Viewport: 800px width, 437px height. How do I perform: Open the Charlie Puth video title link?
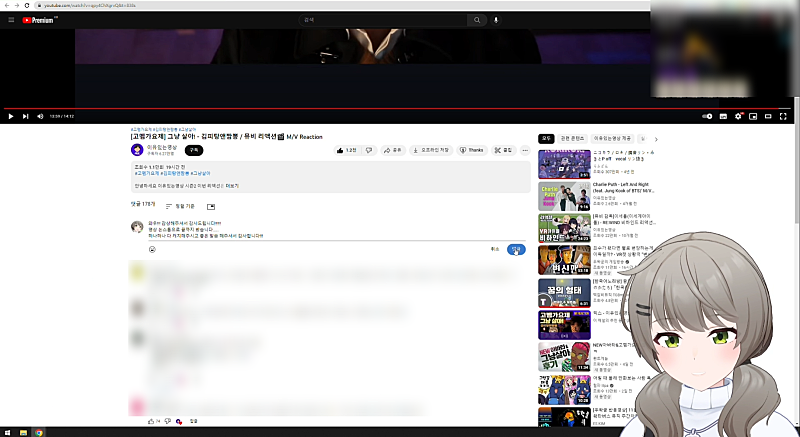623,187
